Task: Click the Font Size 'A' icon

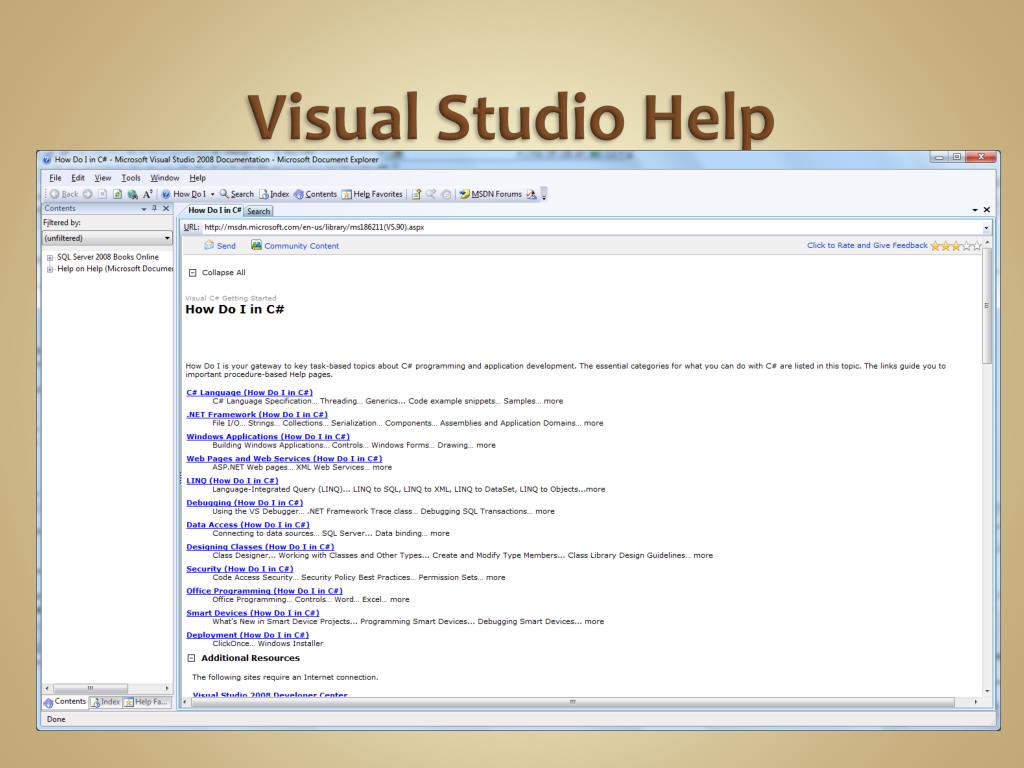Action: (x=148, y=194)
